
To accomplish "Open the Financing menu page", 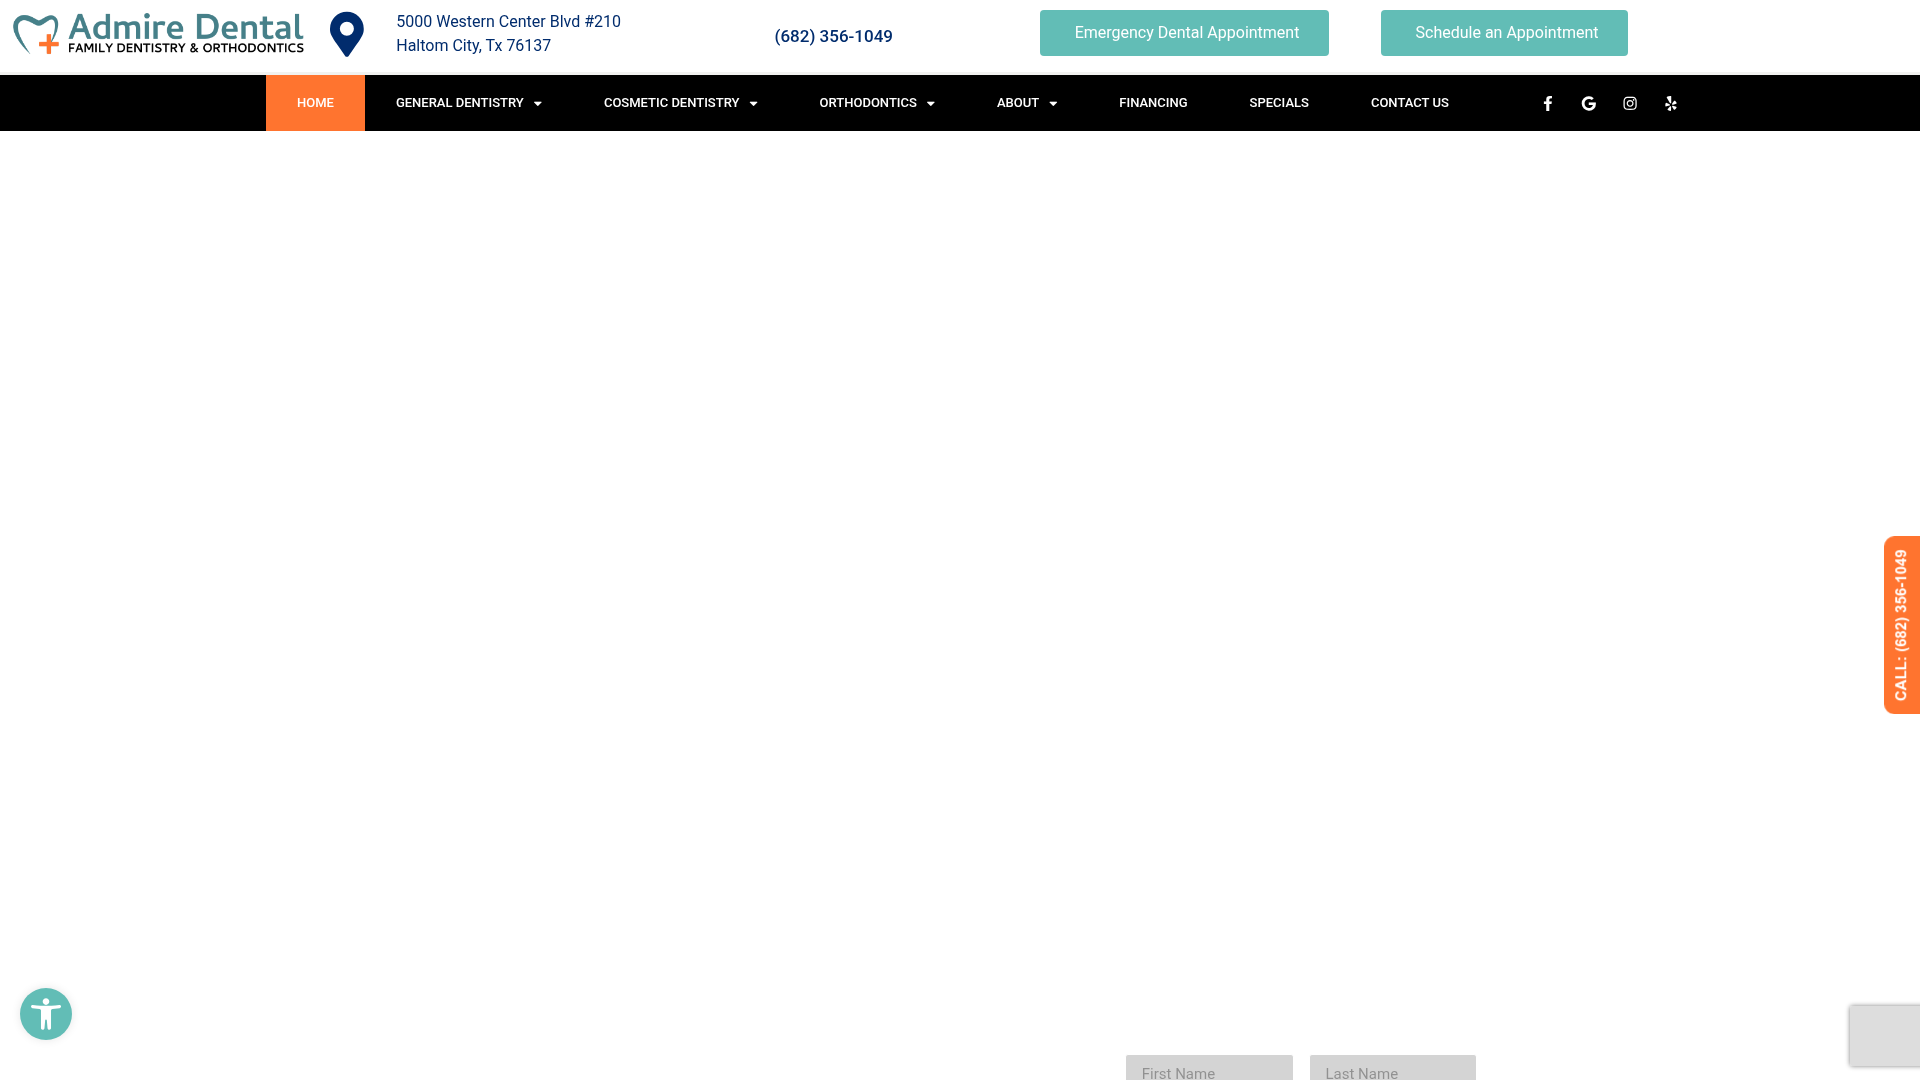I will [x=1152, y=103].
